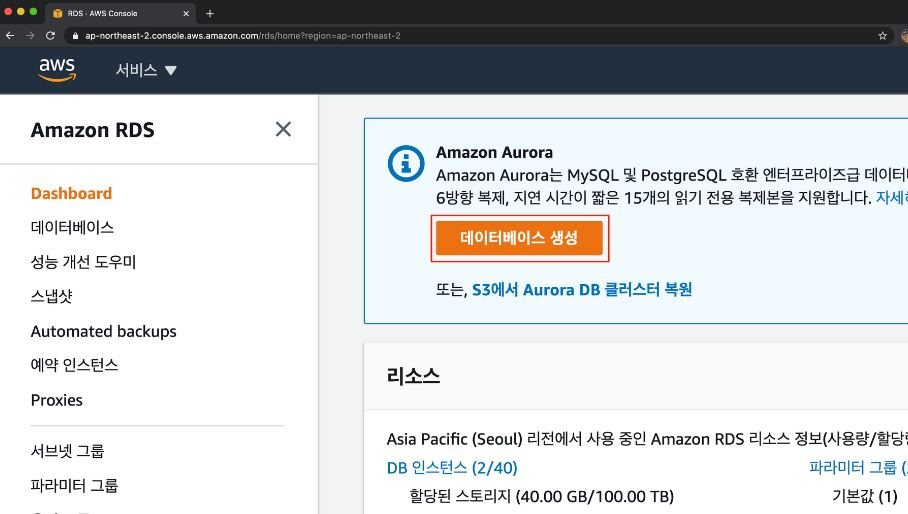Click the 파라미터 그룹 resource link
The image size is (908, 514).
click(x=858, y=468)
